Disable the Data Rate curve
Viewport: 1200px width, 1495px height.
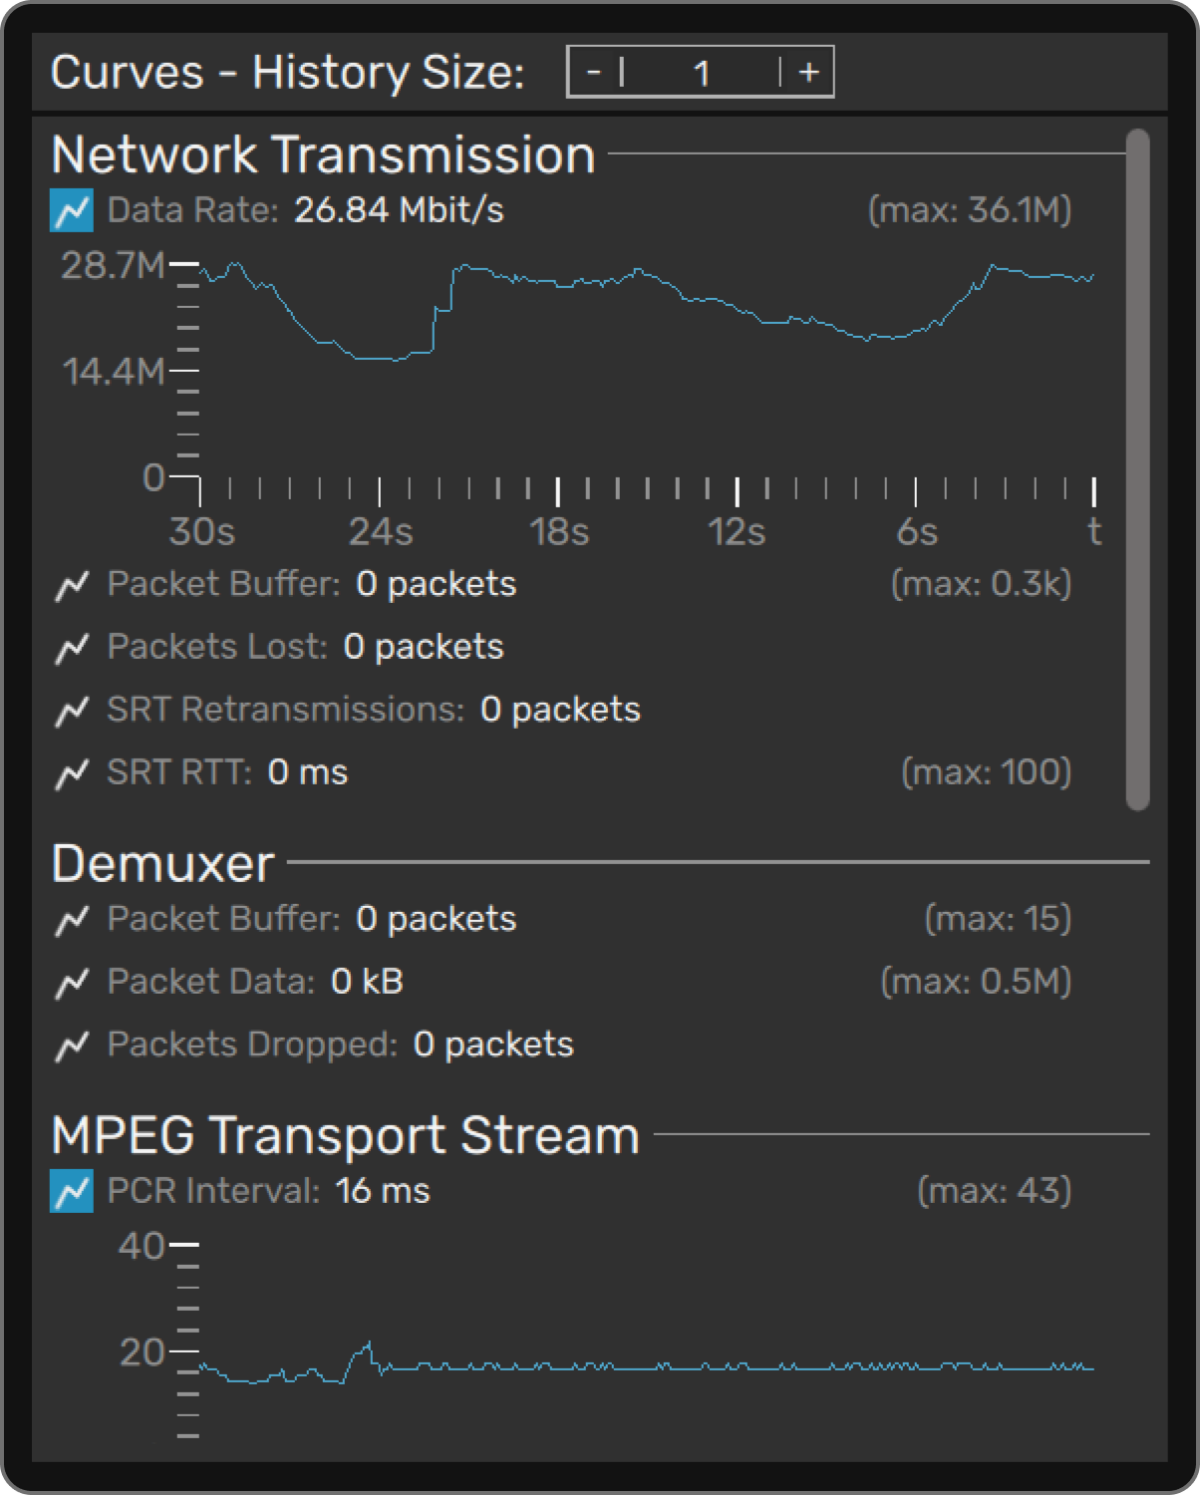pyautogui.click(x=70, y=210)
